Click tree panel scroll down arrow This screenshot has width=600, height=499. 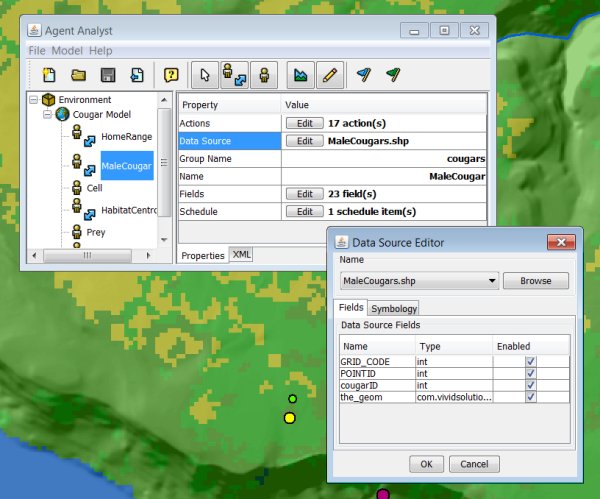(x=164, y=240)
